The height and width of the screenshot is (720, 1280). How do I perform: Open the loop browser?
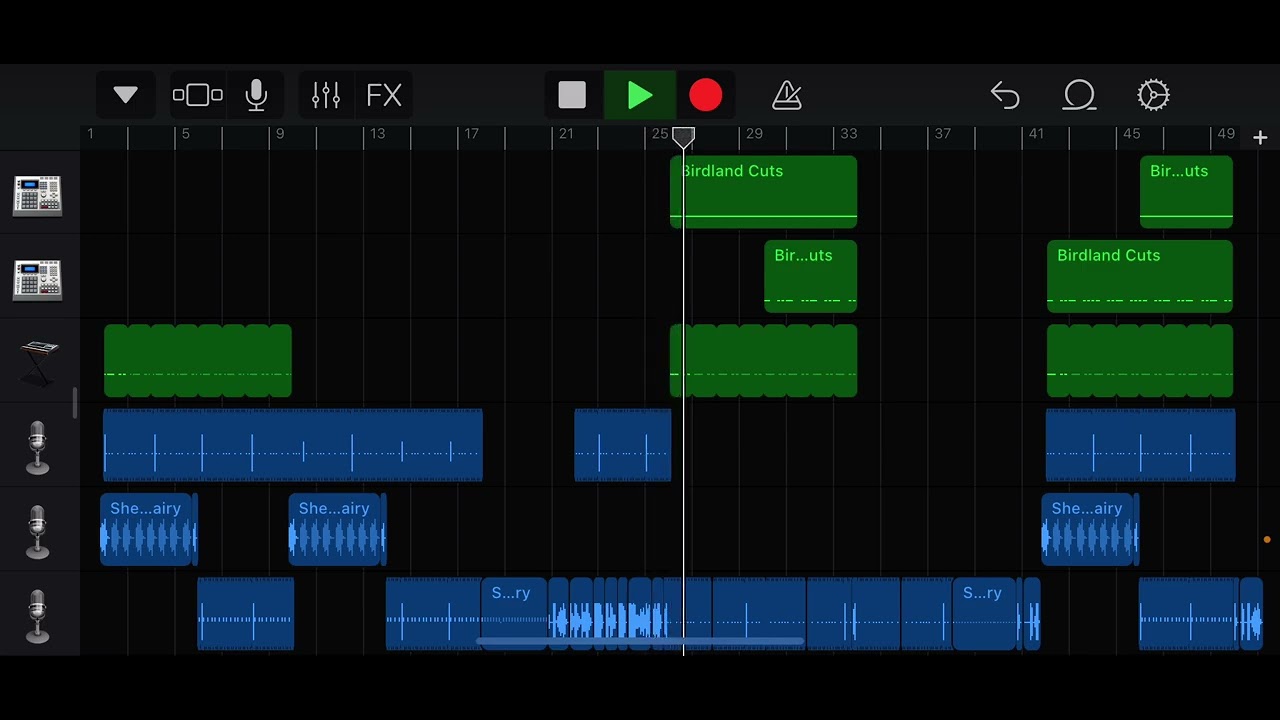click(x=1080, y=95)
